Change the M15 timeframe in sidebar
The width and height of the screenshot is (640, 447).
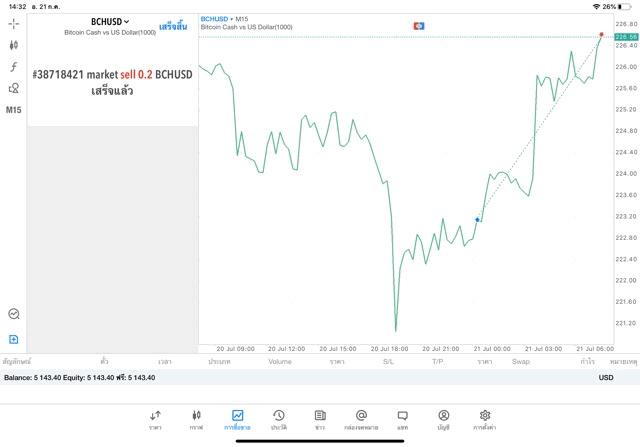click(13, 110)
